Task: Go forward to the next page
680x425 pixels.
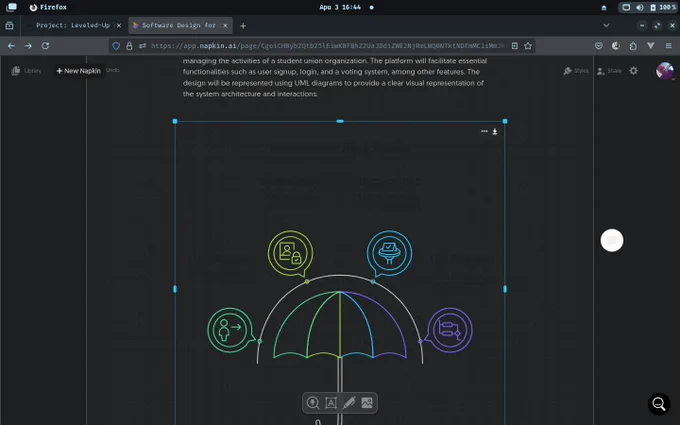Action: (x=28, y=46)
